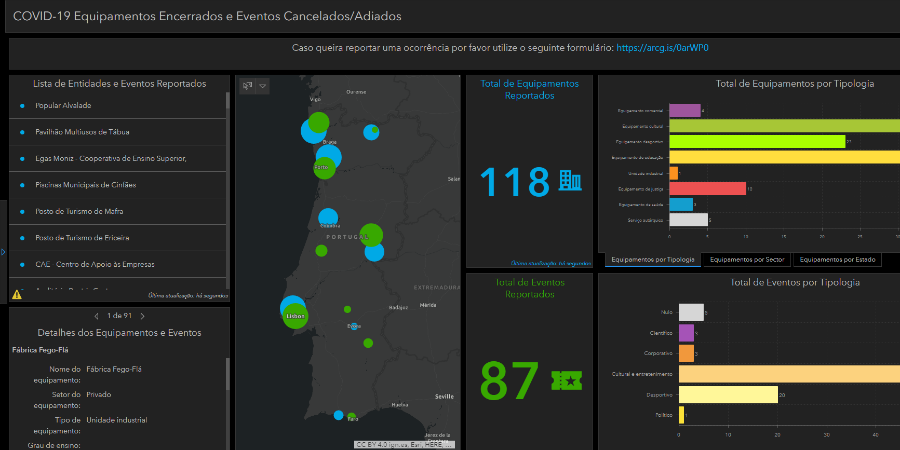Click the yellow warning triangle icon
The height and width of the screenshot is (450, 900).
point(16,294)
